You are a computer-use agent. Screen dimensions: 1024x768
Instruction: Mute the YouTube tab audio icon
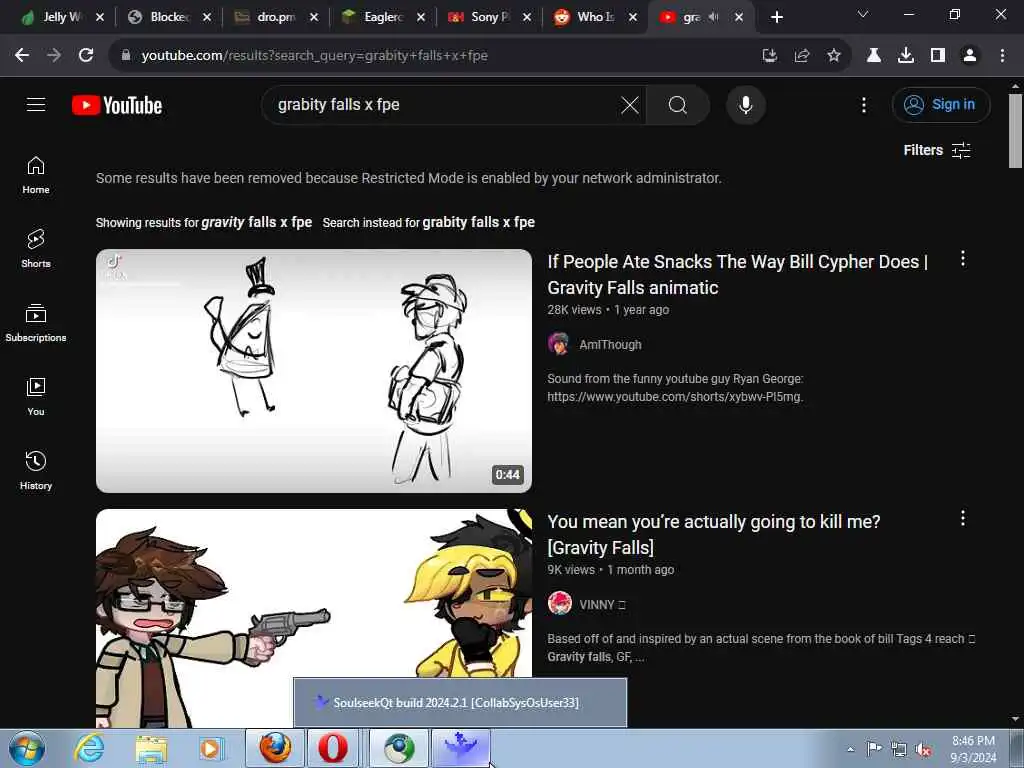(x=714, y=17)
